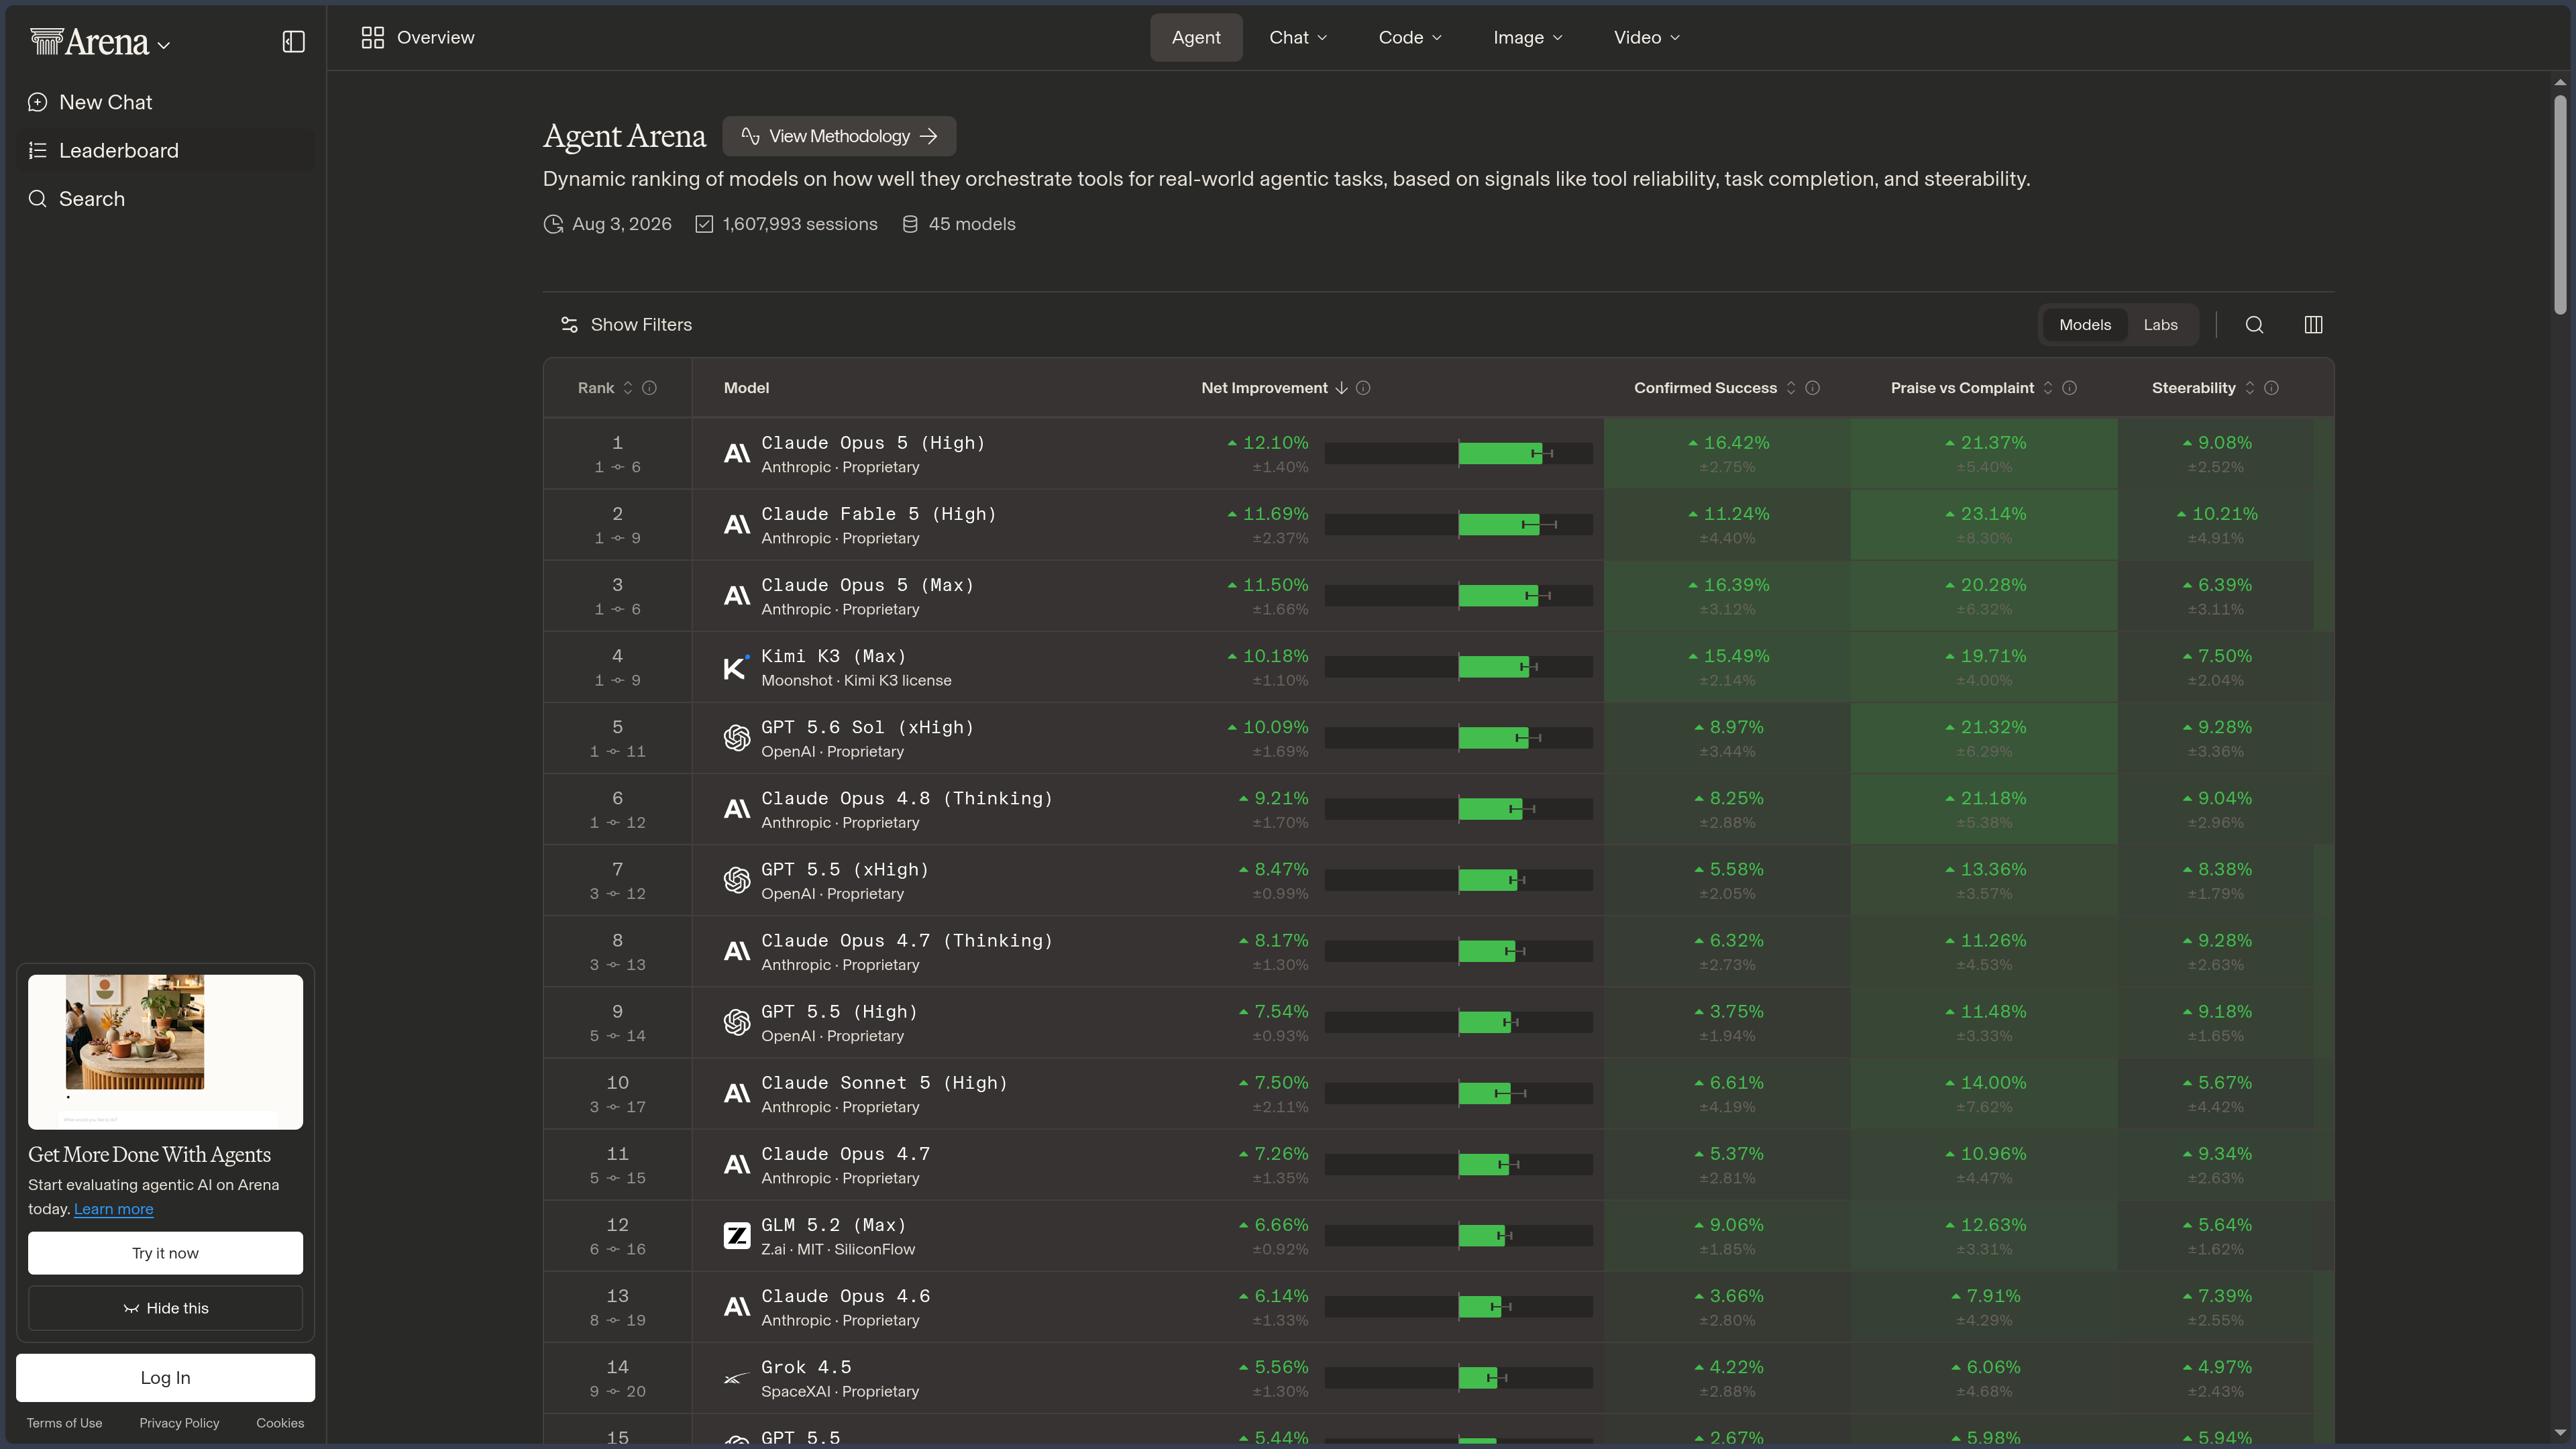Screen dimensions: 2576x1449
Task: Click the sidebar Search magnifier icon
Action: 38,199
